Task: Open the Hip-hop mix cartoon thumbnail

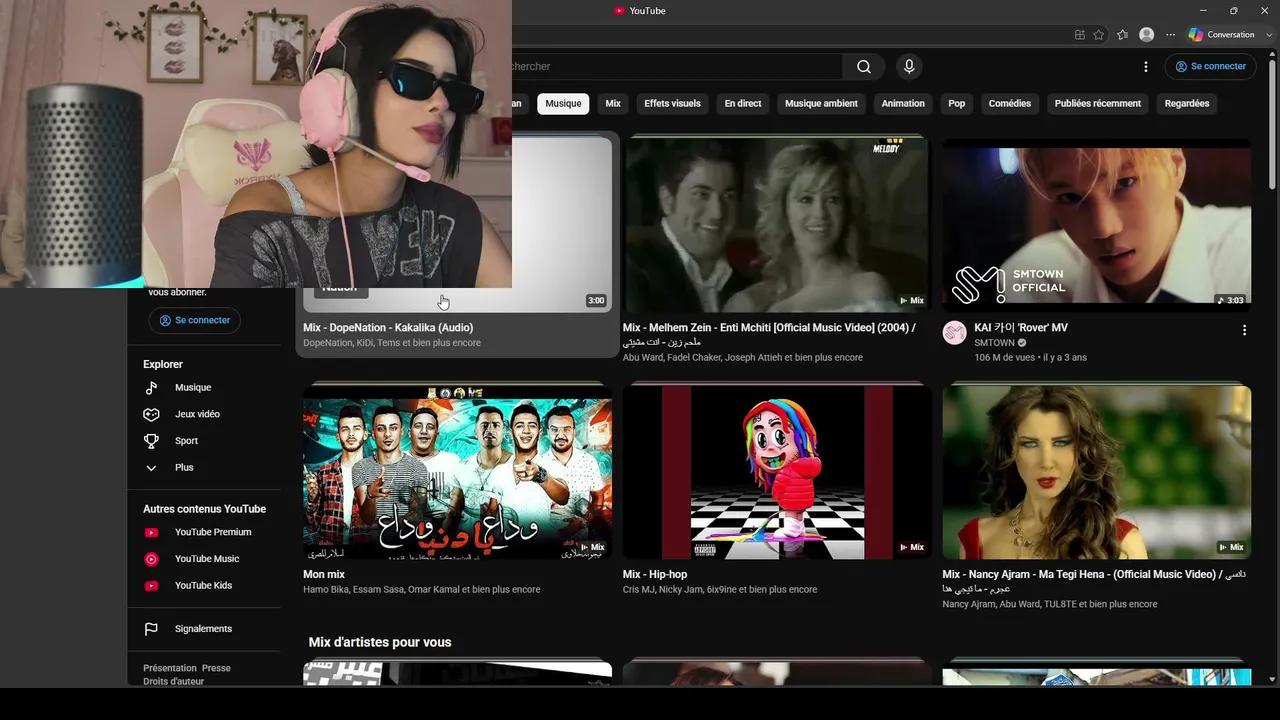Action: [777, 472]
